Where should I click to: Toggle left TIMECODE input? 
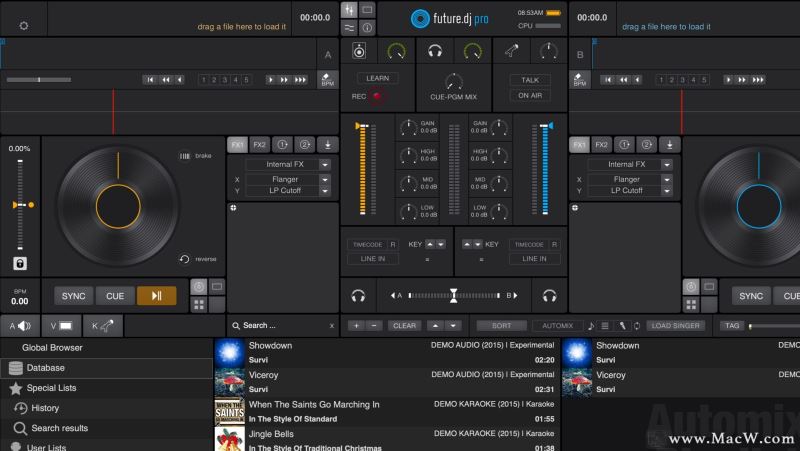coord(367,244)
